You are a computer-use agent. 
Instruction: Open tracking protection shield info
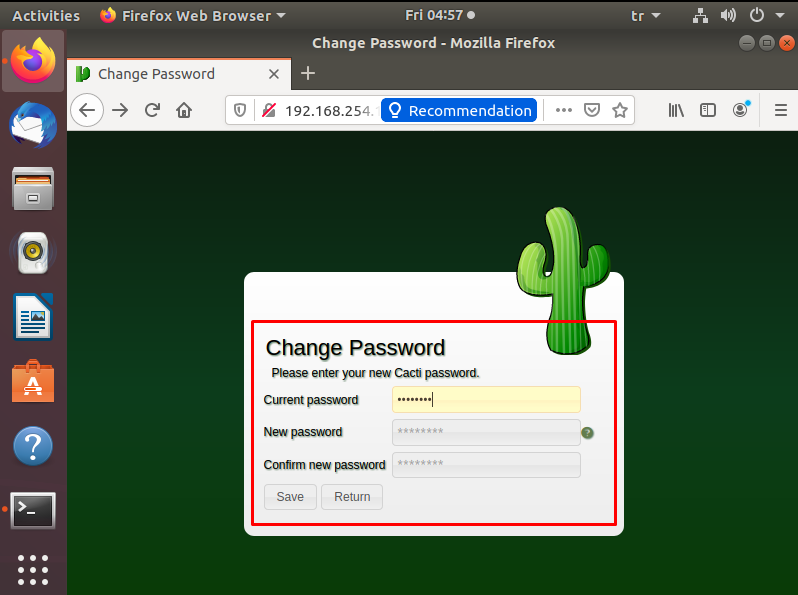[240, 110]
